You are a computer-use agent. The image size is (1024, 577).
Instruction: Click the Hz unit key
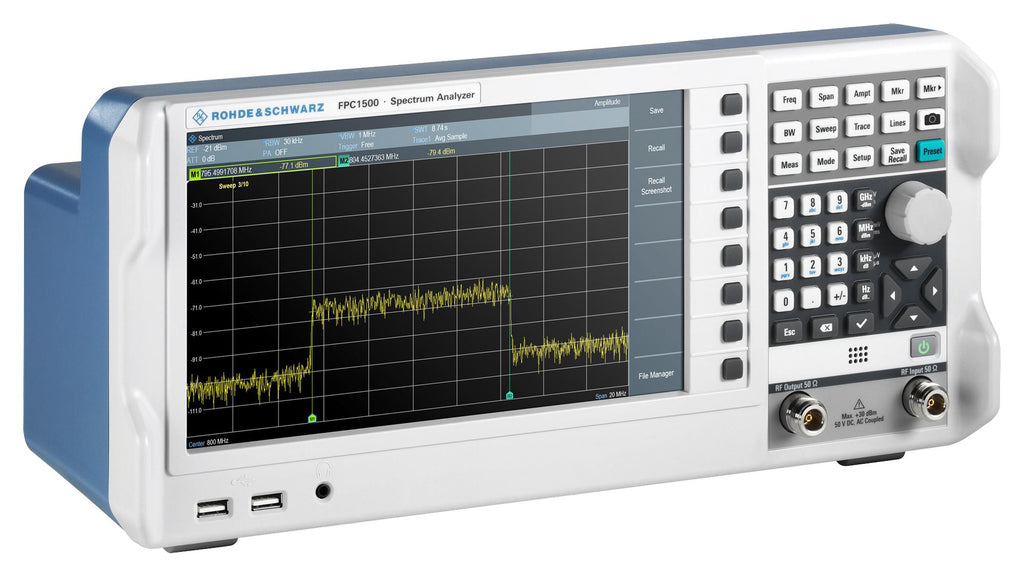coord(866,290)
